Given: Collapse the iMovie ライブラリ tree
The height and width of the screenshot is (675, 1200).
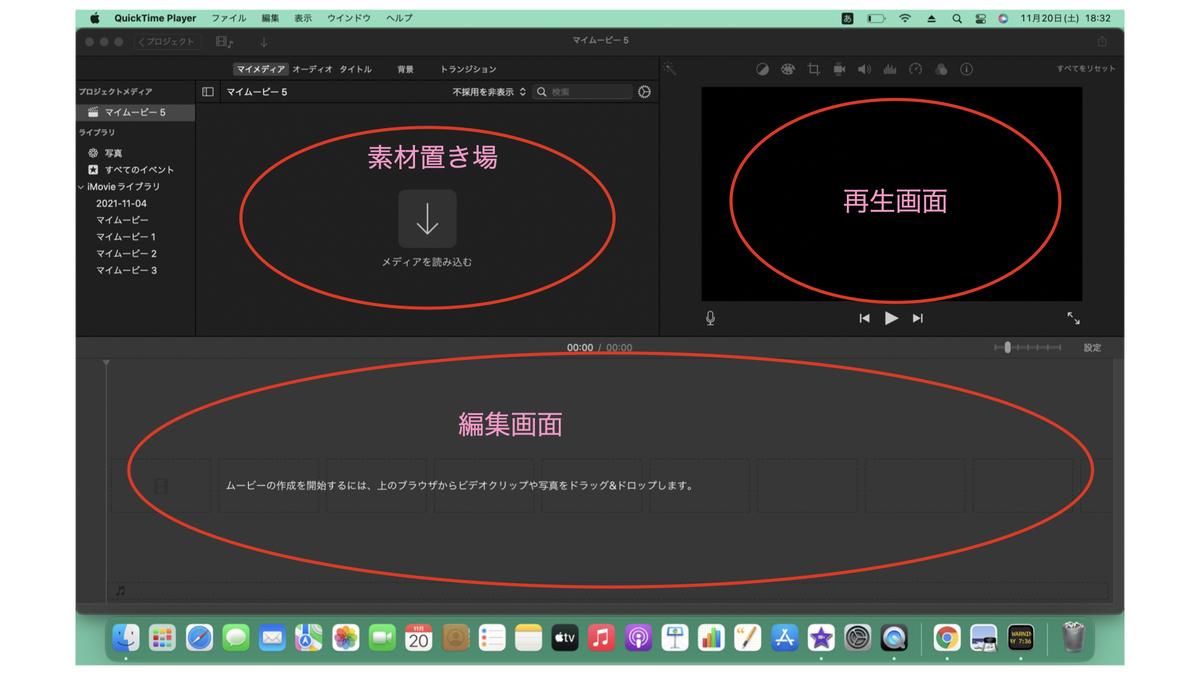Looking at the screenshot, I should [x=81, y=187].
